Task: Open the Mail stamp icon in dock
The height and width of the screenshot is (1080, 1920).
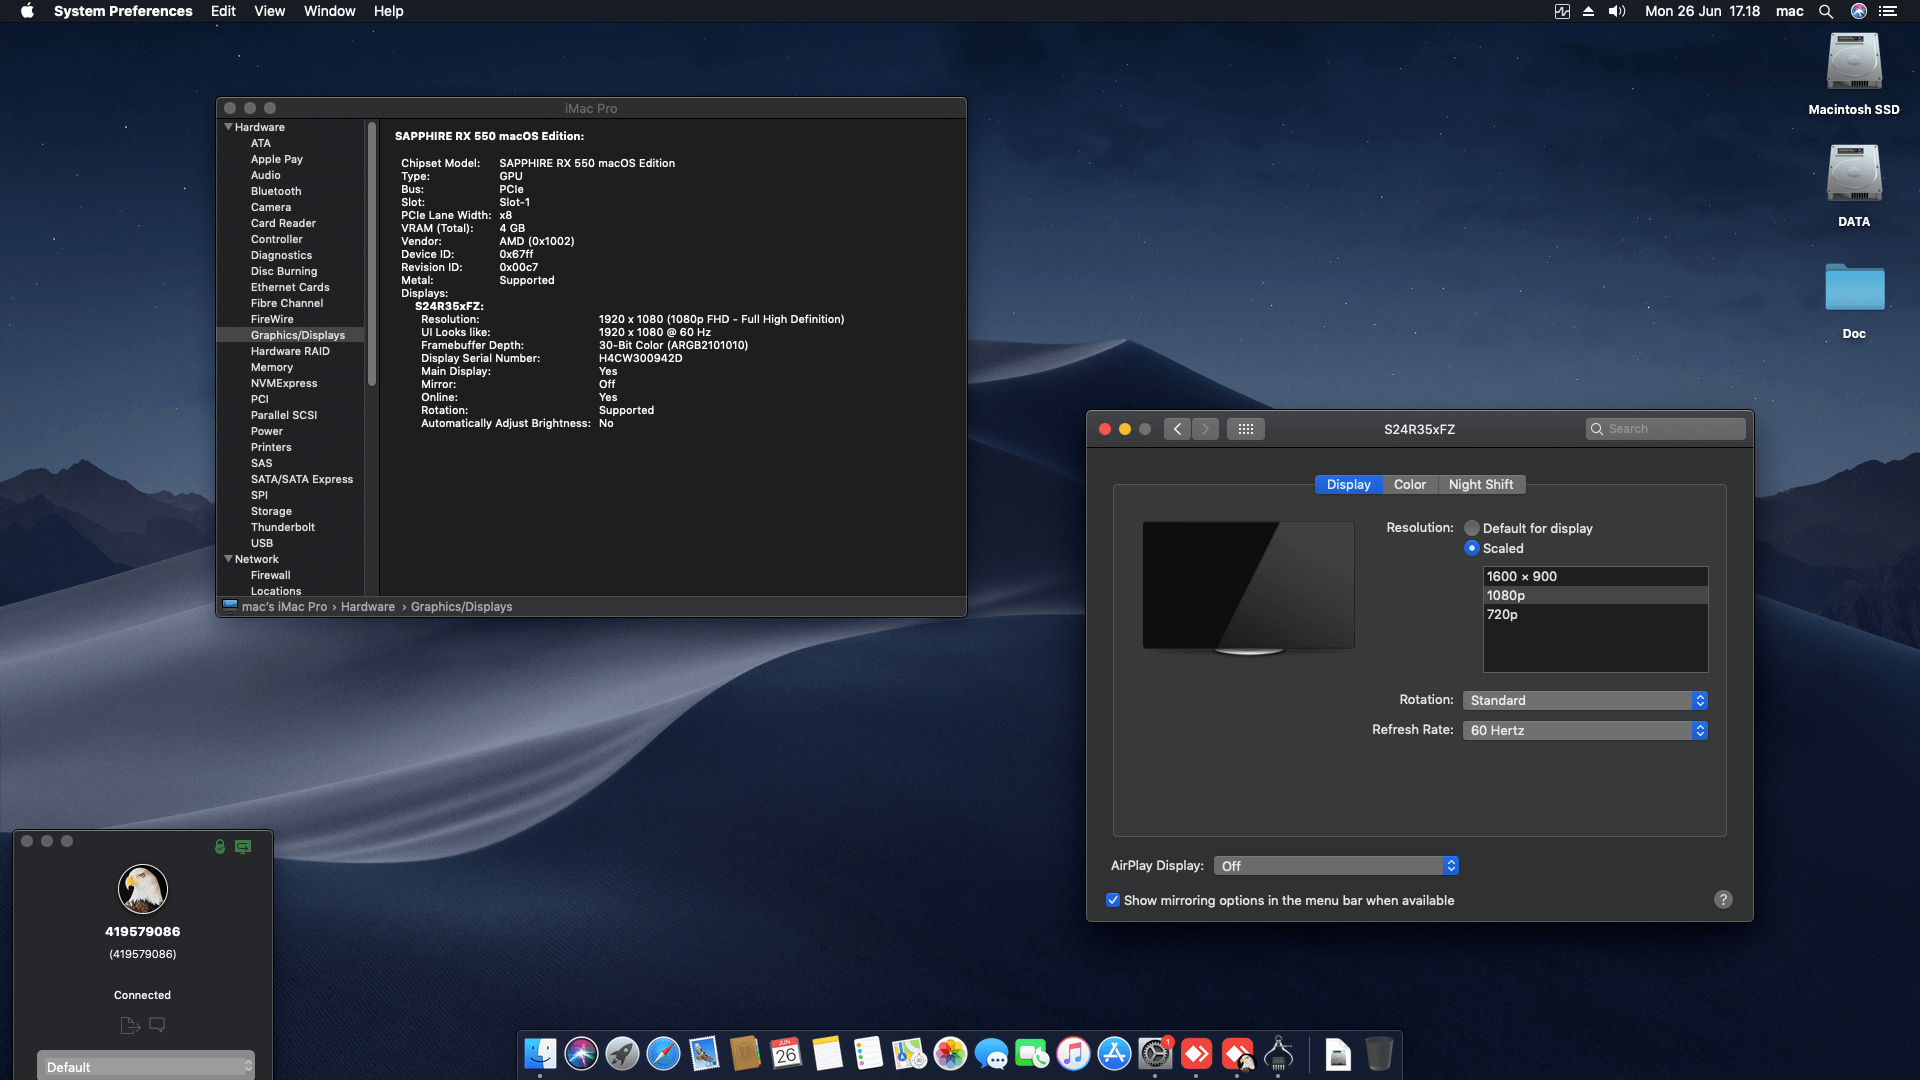Action: click(x=704, y=1054)
